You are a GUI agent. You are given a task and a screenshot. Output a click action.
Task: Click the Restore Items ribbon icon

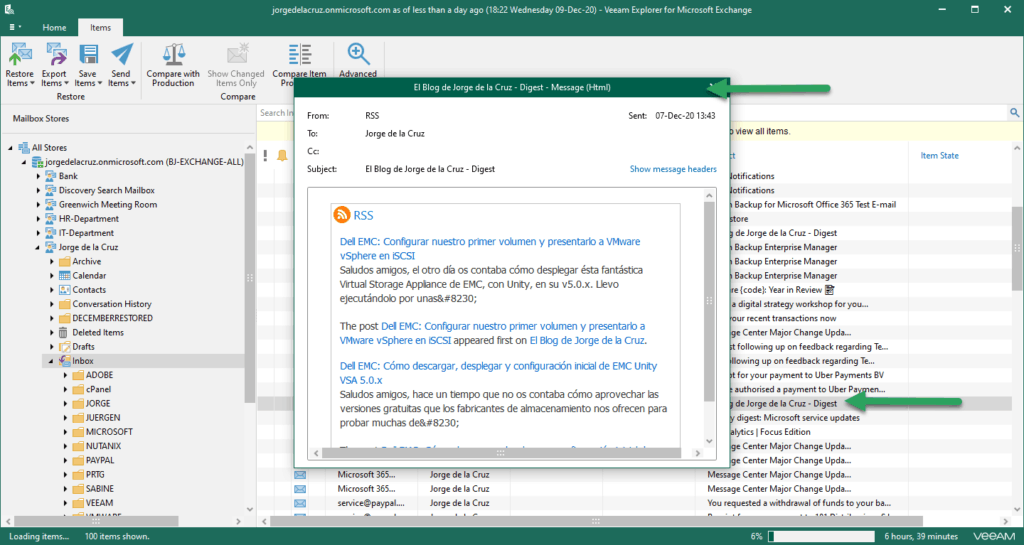coord(20,54)
